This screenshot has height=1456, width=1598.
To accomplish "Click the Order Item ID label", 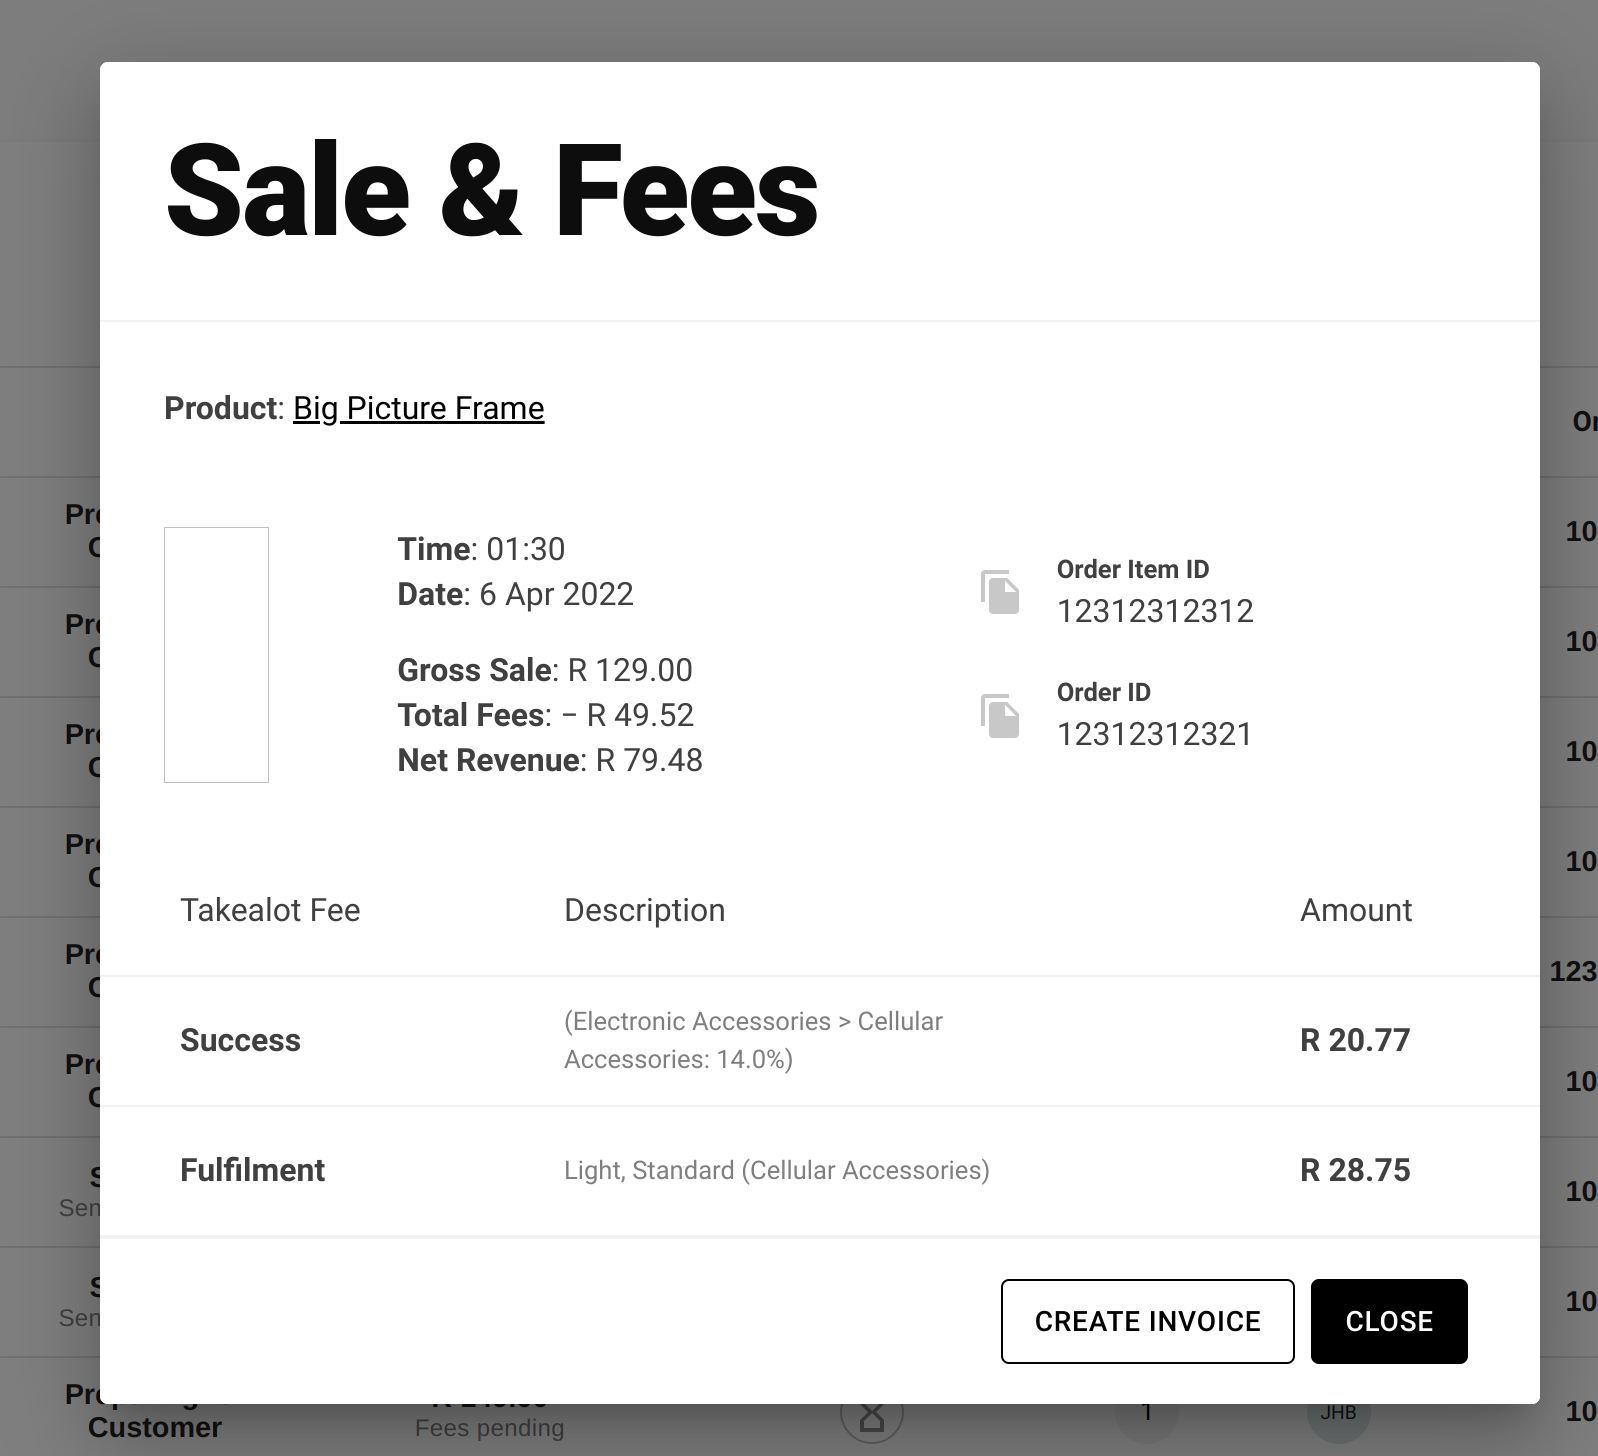I will (x=1133, y=569).
